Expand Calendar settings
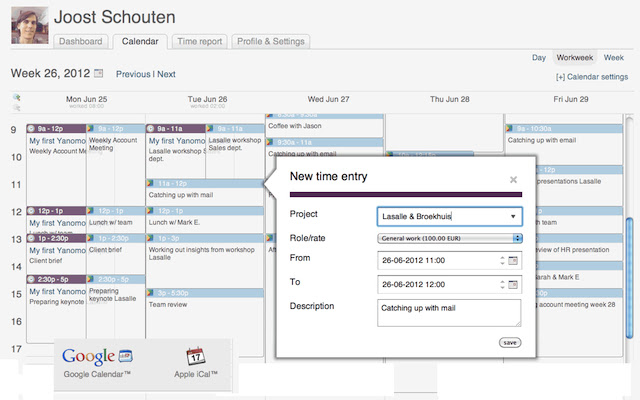This screenshot has height=400, width=640. (x=593, y=77)
